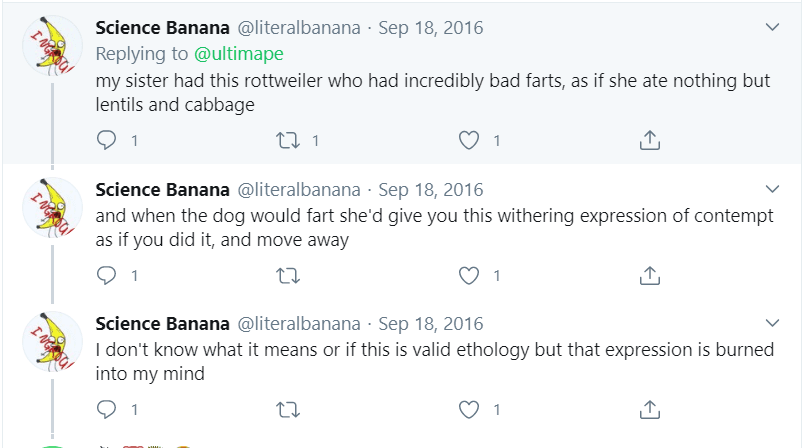Reply to the valid ethology tweet
Image resolution: width=805 pixels, height=448 pixels.
[106, 409]
